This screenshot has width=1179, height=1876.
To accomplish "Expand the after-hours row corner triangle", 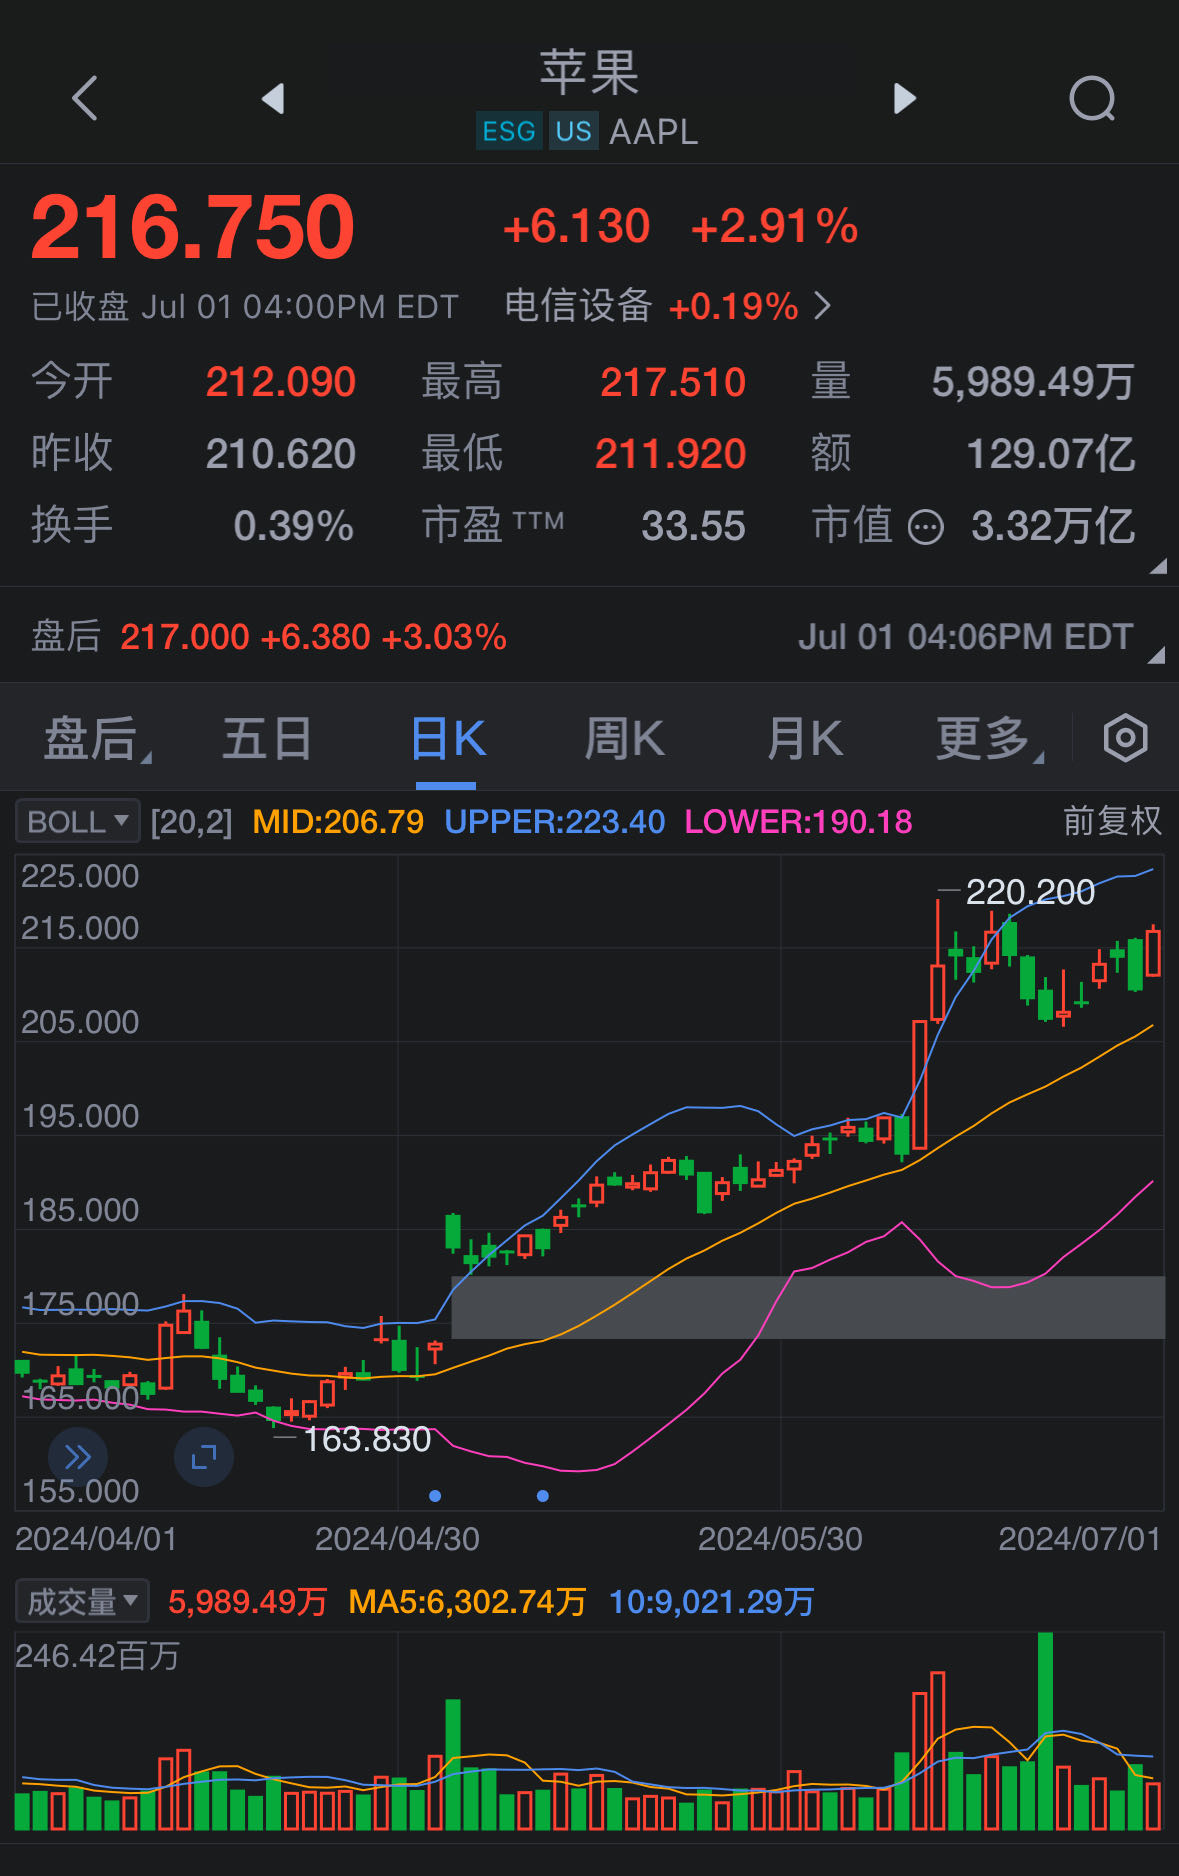I will coord(1157,655).
